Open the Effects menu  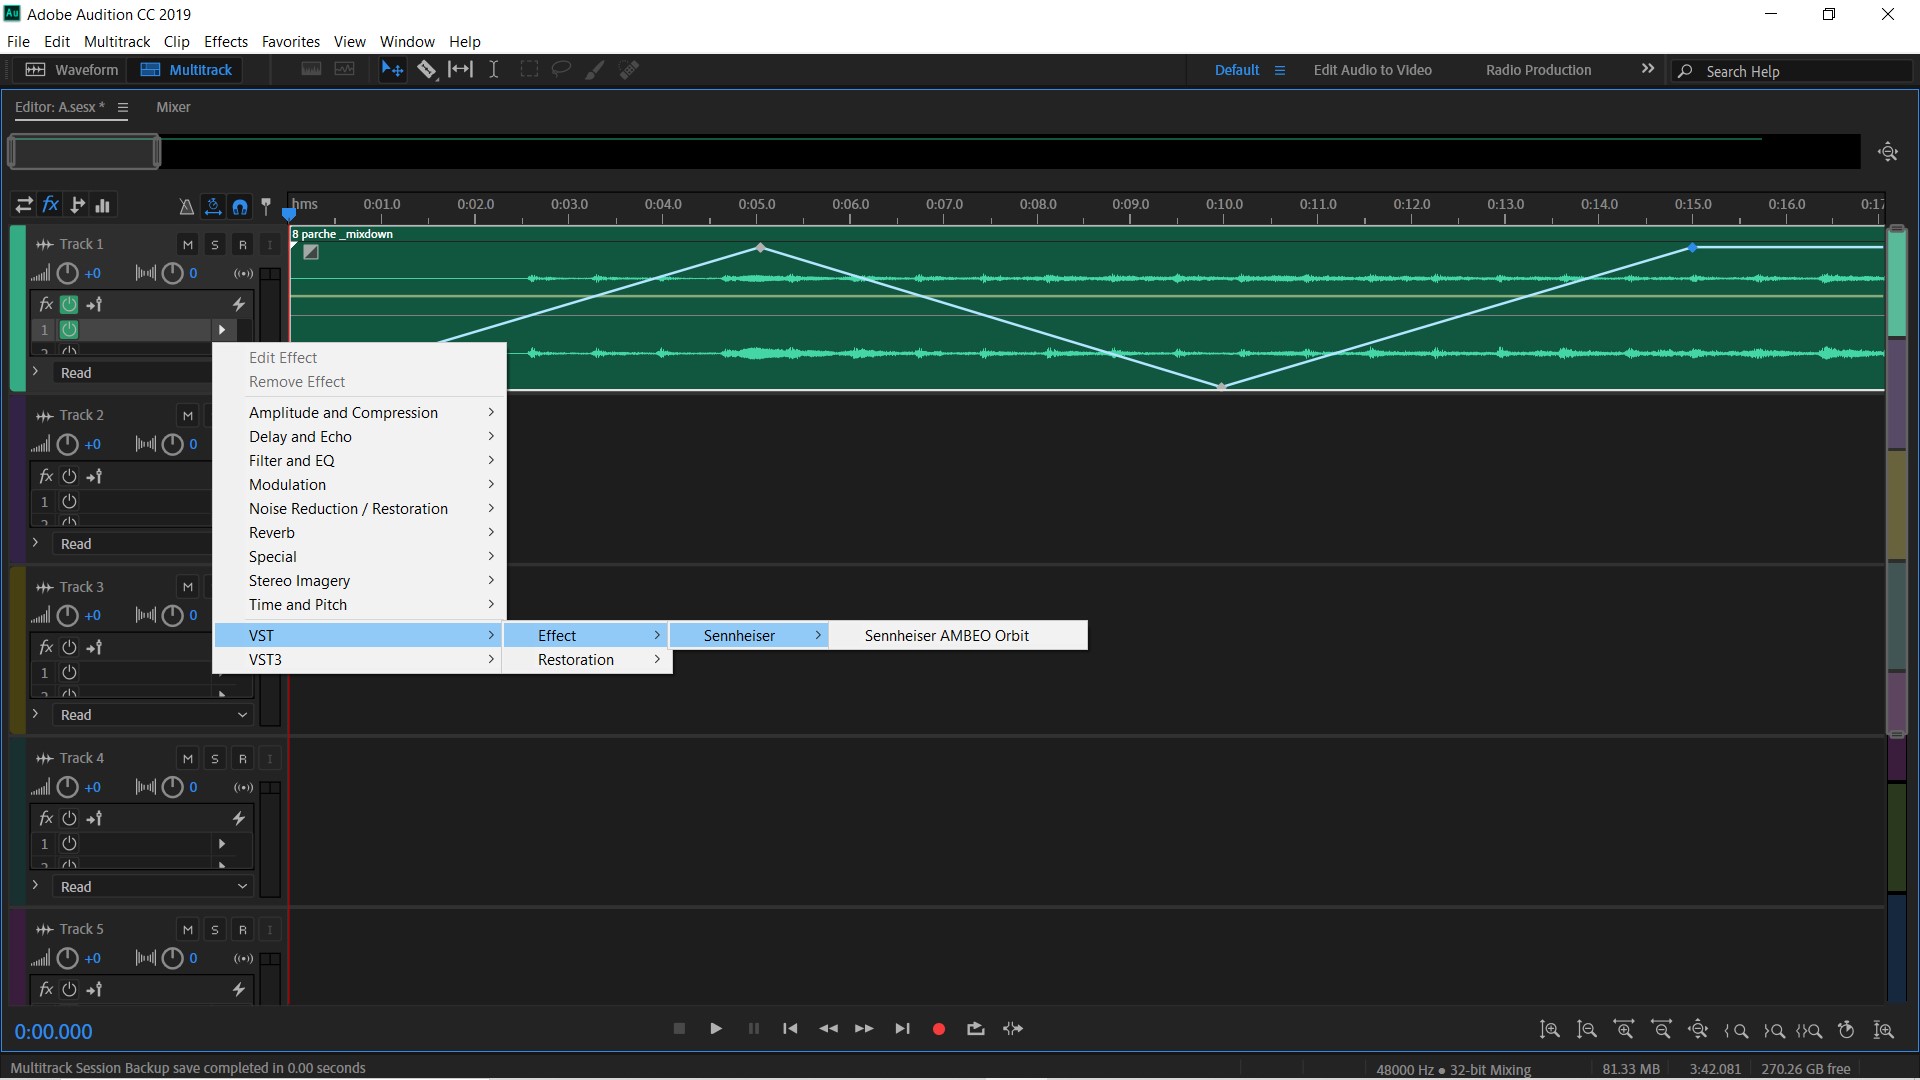pos(226,42)
